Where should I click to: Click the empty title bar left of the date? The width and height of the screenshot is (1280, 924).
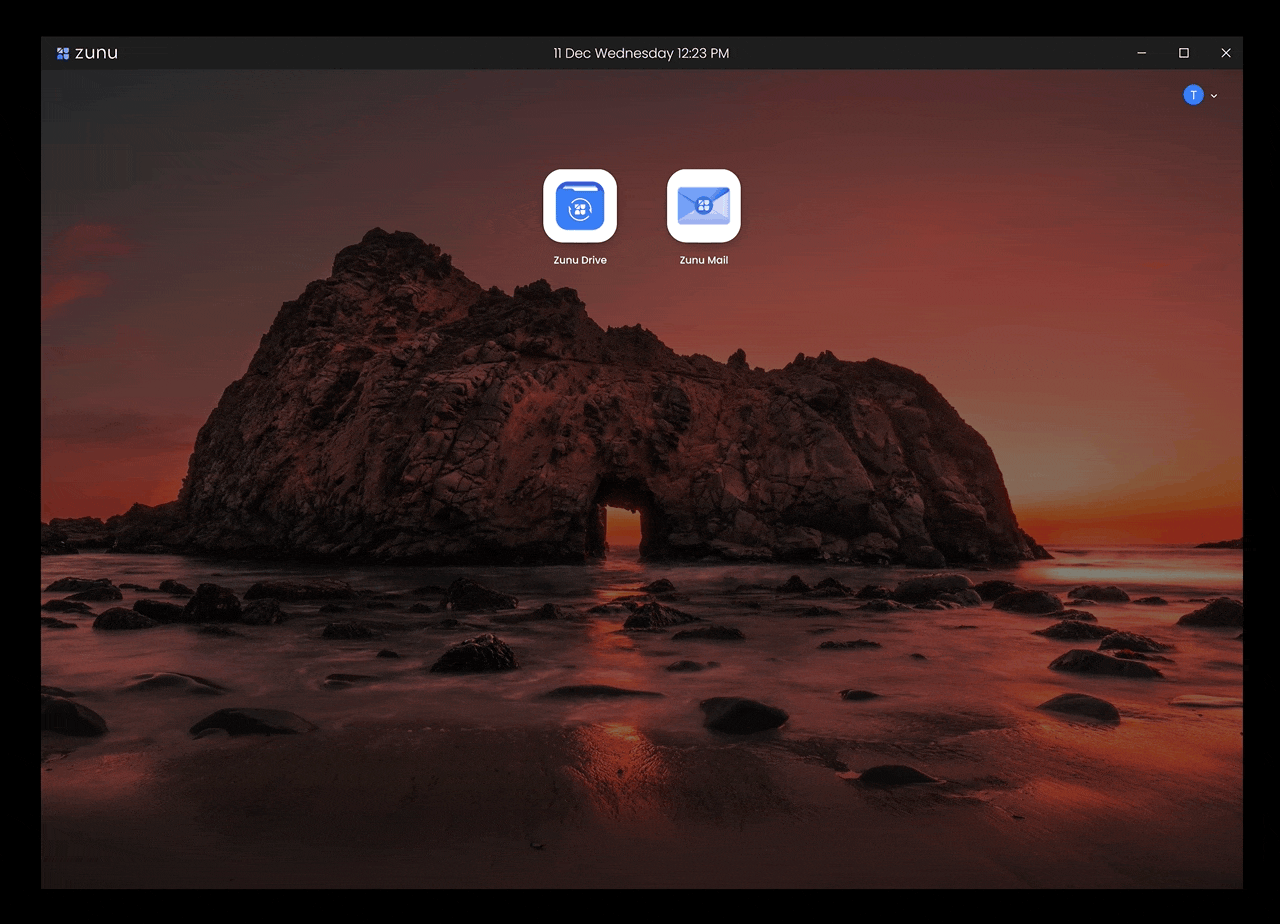point(330,53)
